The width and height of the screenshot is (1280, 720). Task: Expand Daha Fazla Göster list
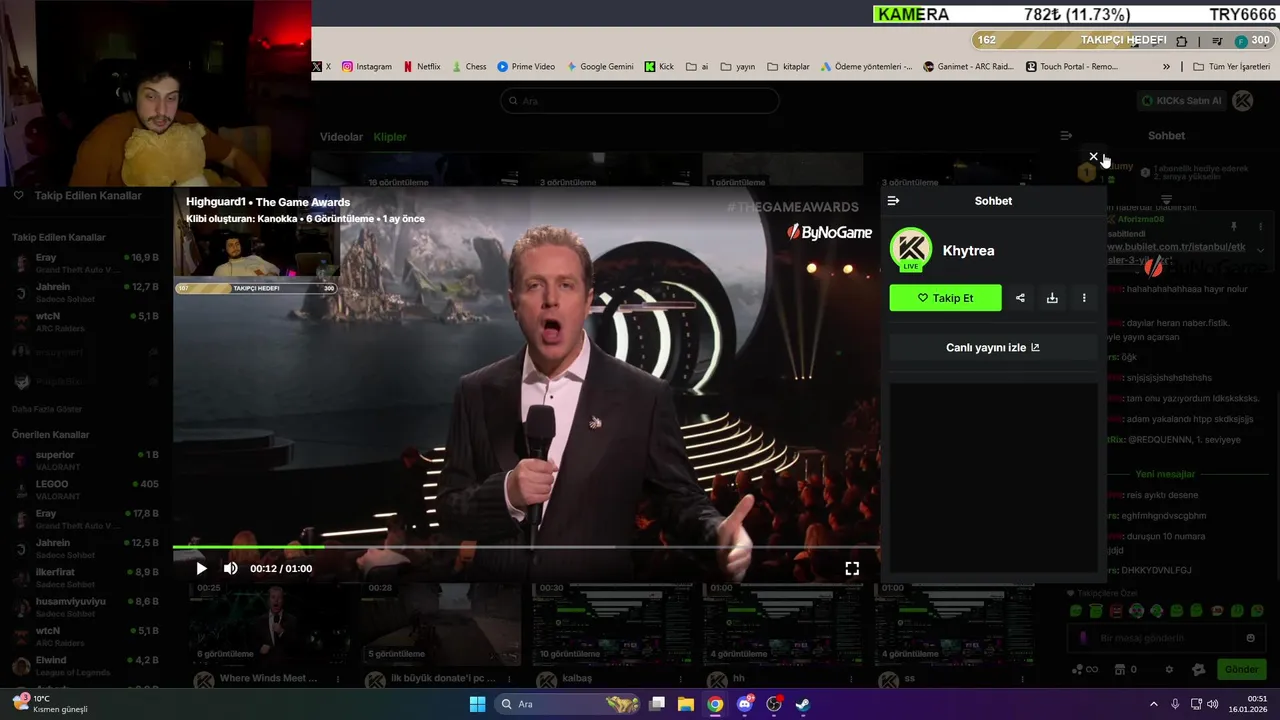[x=47, y=409]
